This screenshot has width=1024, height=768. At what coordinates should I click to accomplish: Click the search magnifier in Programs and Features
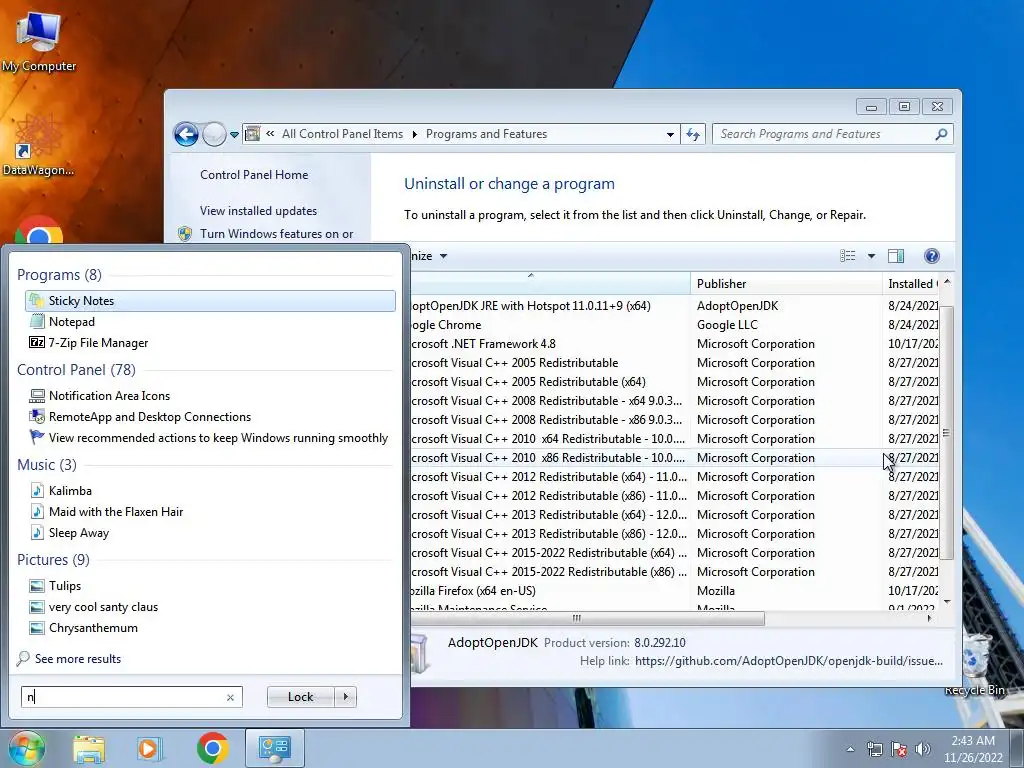(x=941, y=135)
